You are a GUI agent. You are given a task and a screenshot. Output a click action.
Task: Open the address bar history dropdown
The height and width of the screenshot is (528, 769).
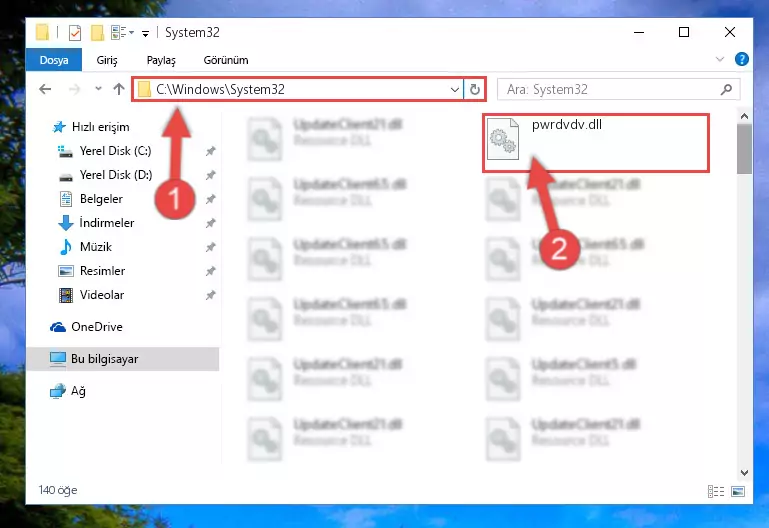pyautogui.click(x=455, y=90)
